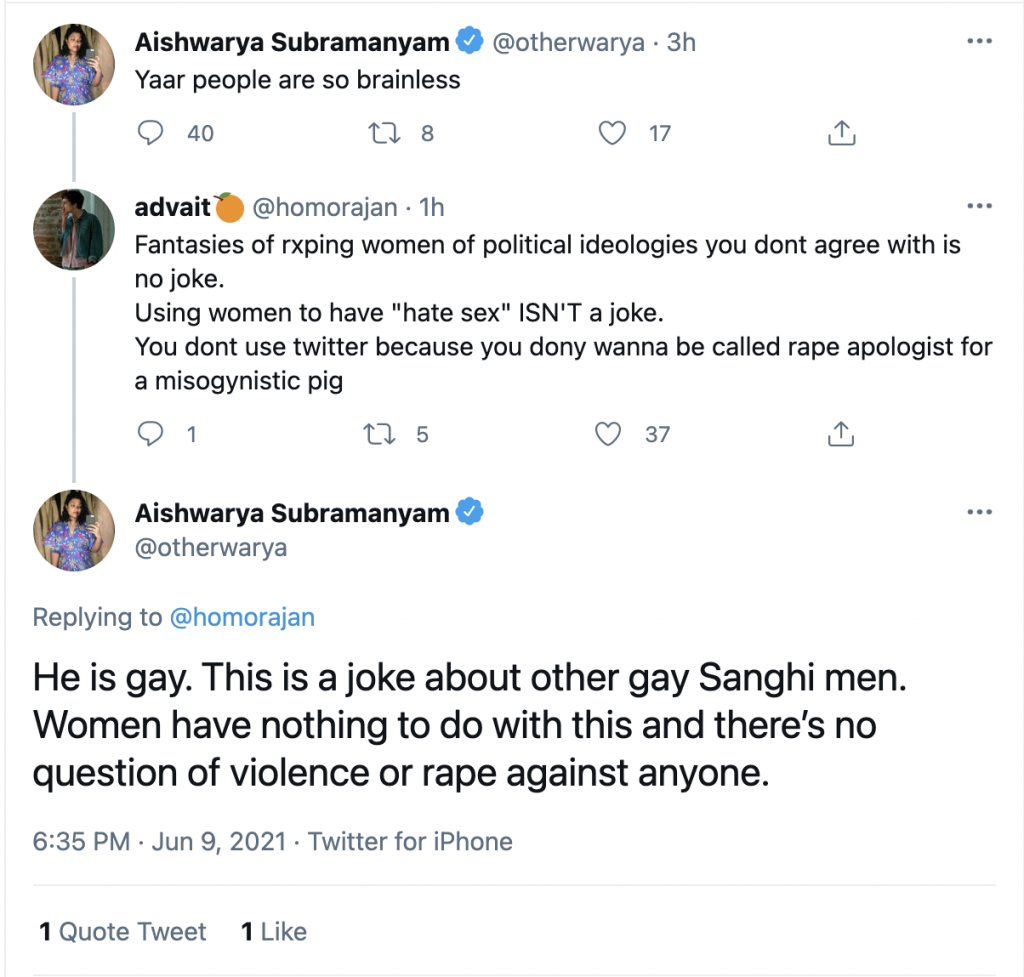Share the first tweet by Aishwarya

842,133
